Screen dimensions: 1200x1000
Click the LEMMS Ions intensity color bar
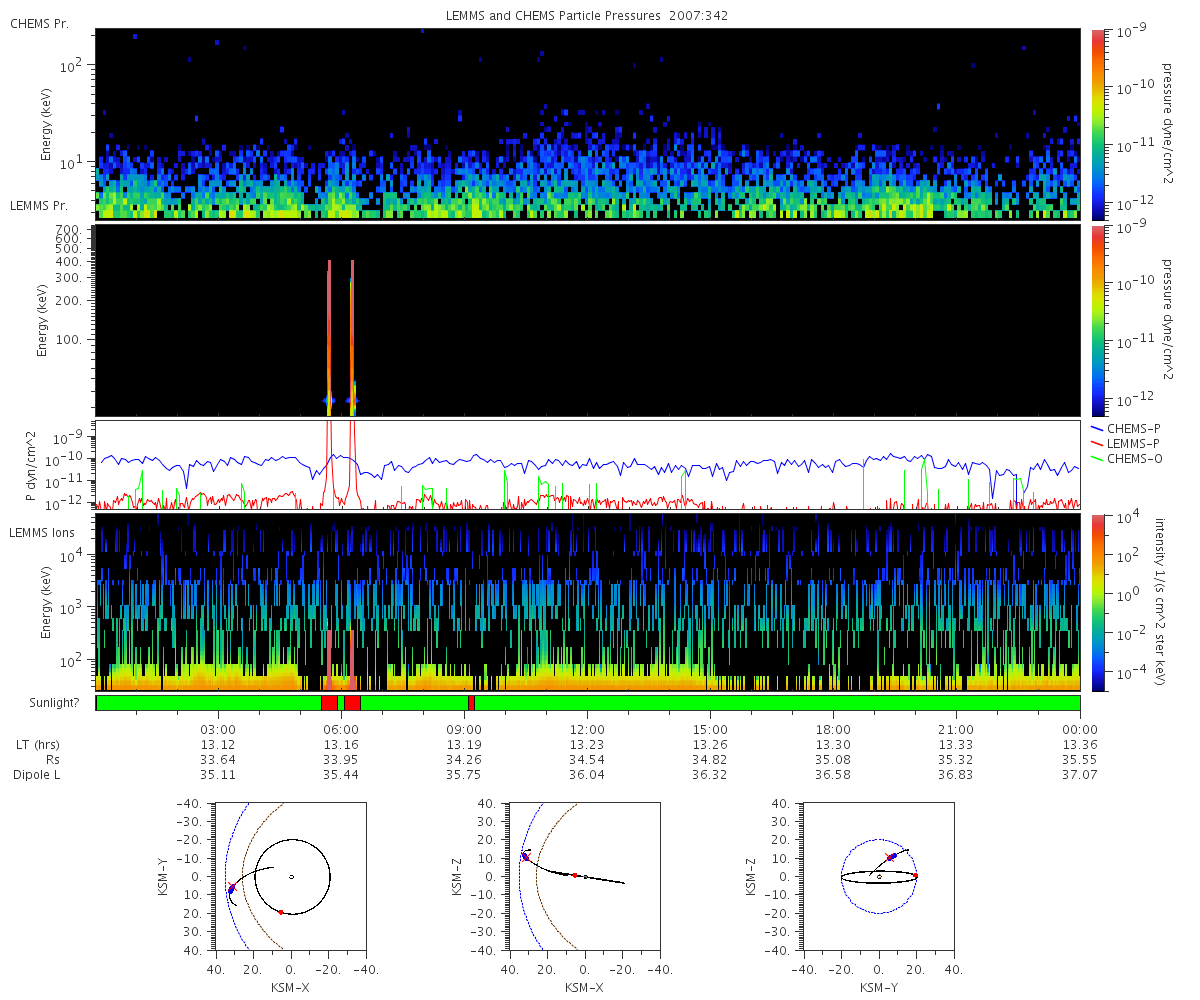pos(1098,602)
